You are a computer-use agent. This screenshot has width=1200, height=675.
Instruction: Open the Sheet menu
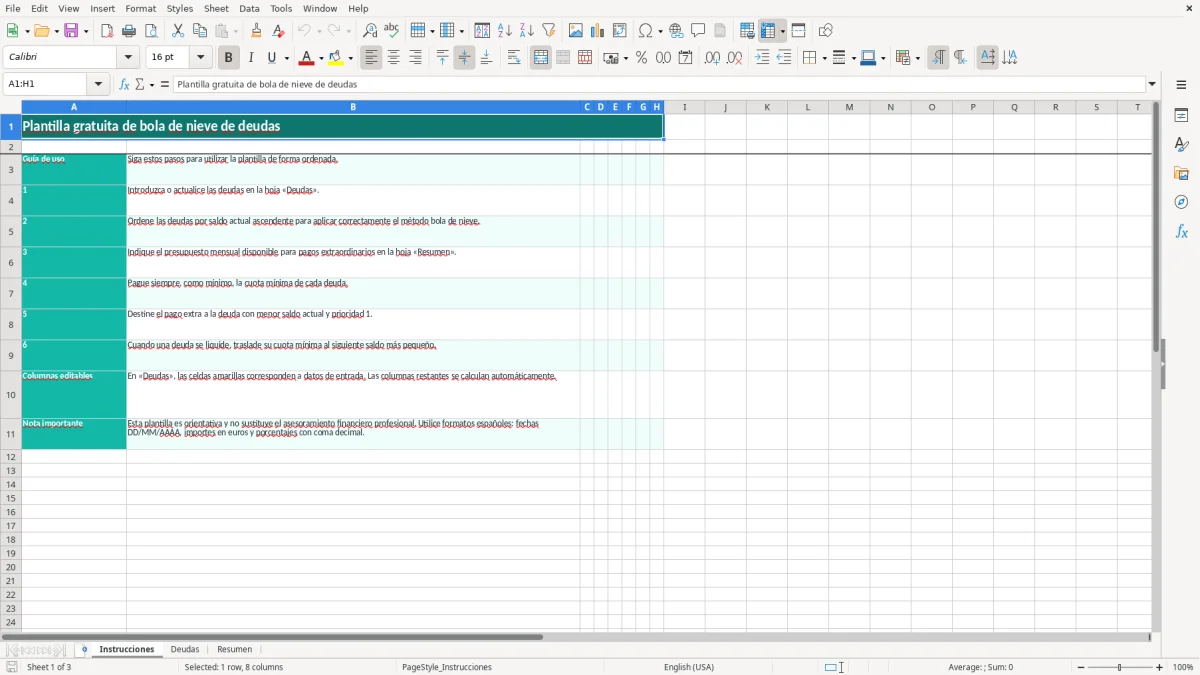point(216,8)
